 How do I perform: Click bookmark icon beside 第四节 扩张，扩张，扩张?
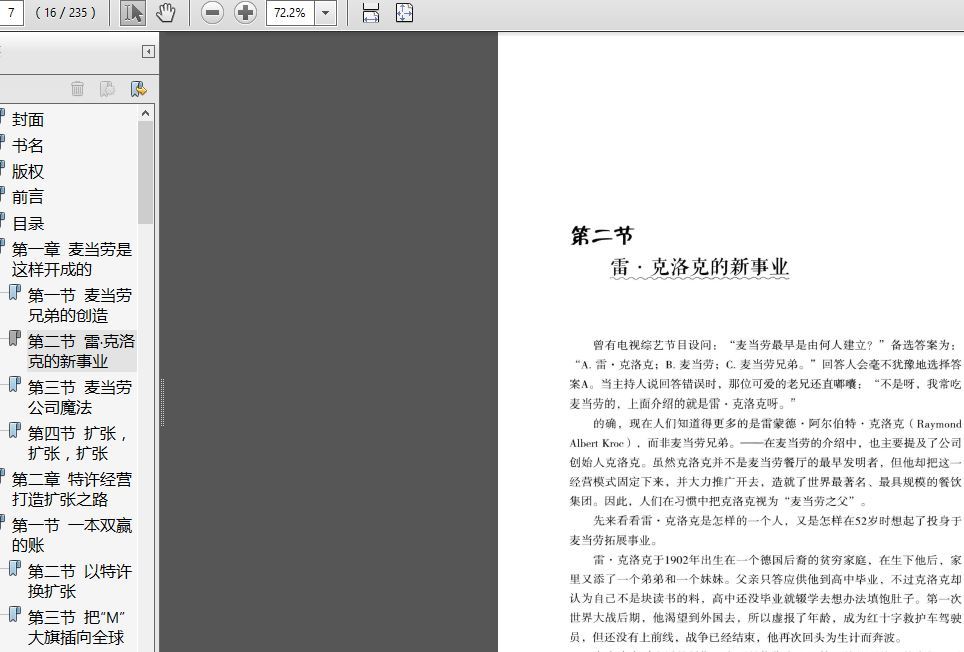15,431
